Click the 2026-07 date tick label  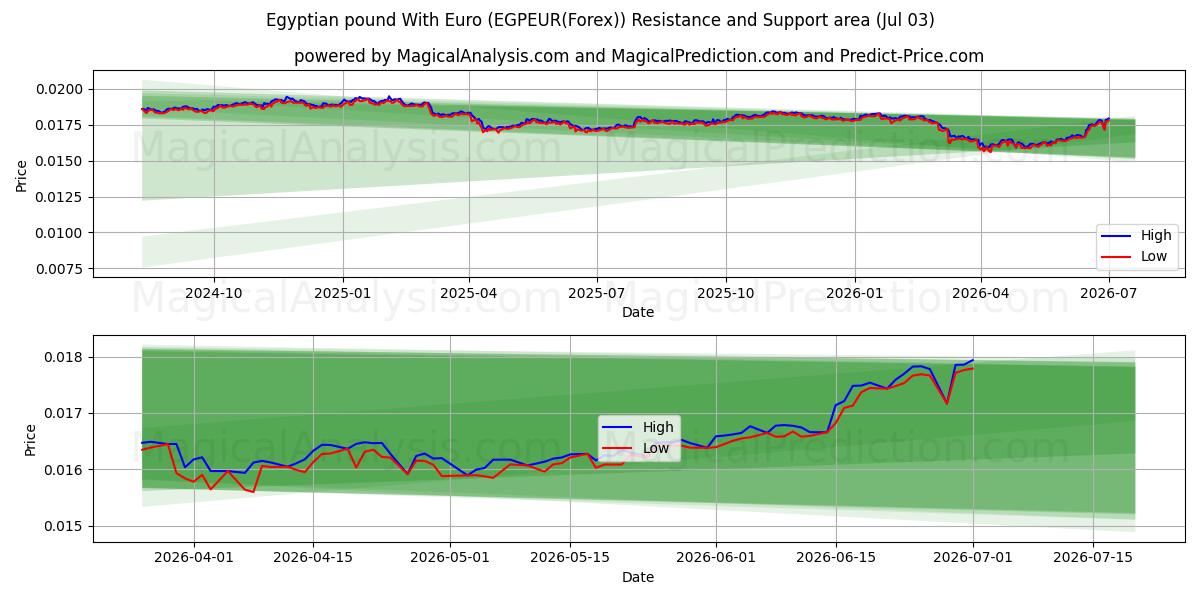pyautogui.click(x=1108, y=293)
